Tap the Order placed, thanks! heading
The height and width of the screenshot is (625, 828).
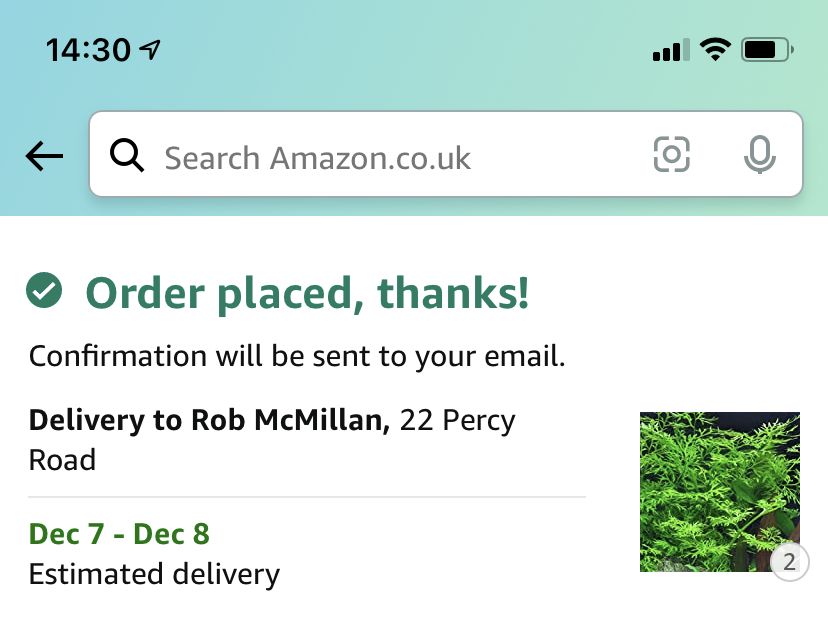tap(307, 293)
